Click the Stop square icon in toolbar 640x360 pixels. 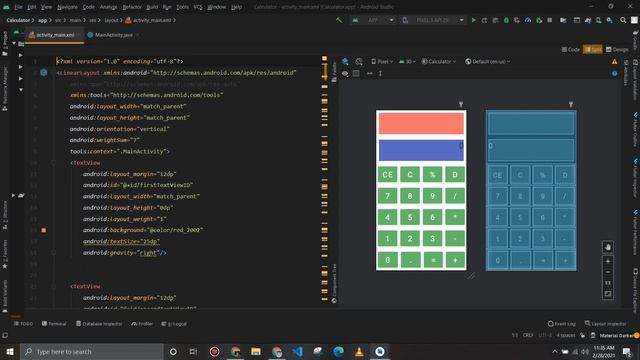(x=550, y=20)
